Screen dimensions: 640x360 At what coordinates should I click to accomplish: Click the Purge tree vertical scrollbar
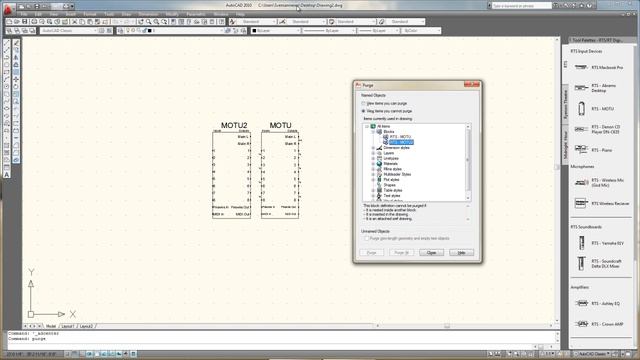pyautogui.click(x=468, y=162)
